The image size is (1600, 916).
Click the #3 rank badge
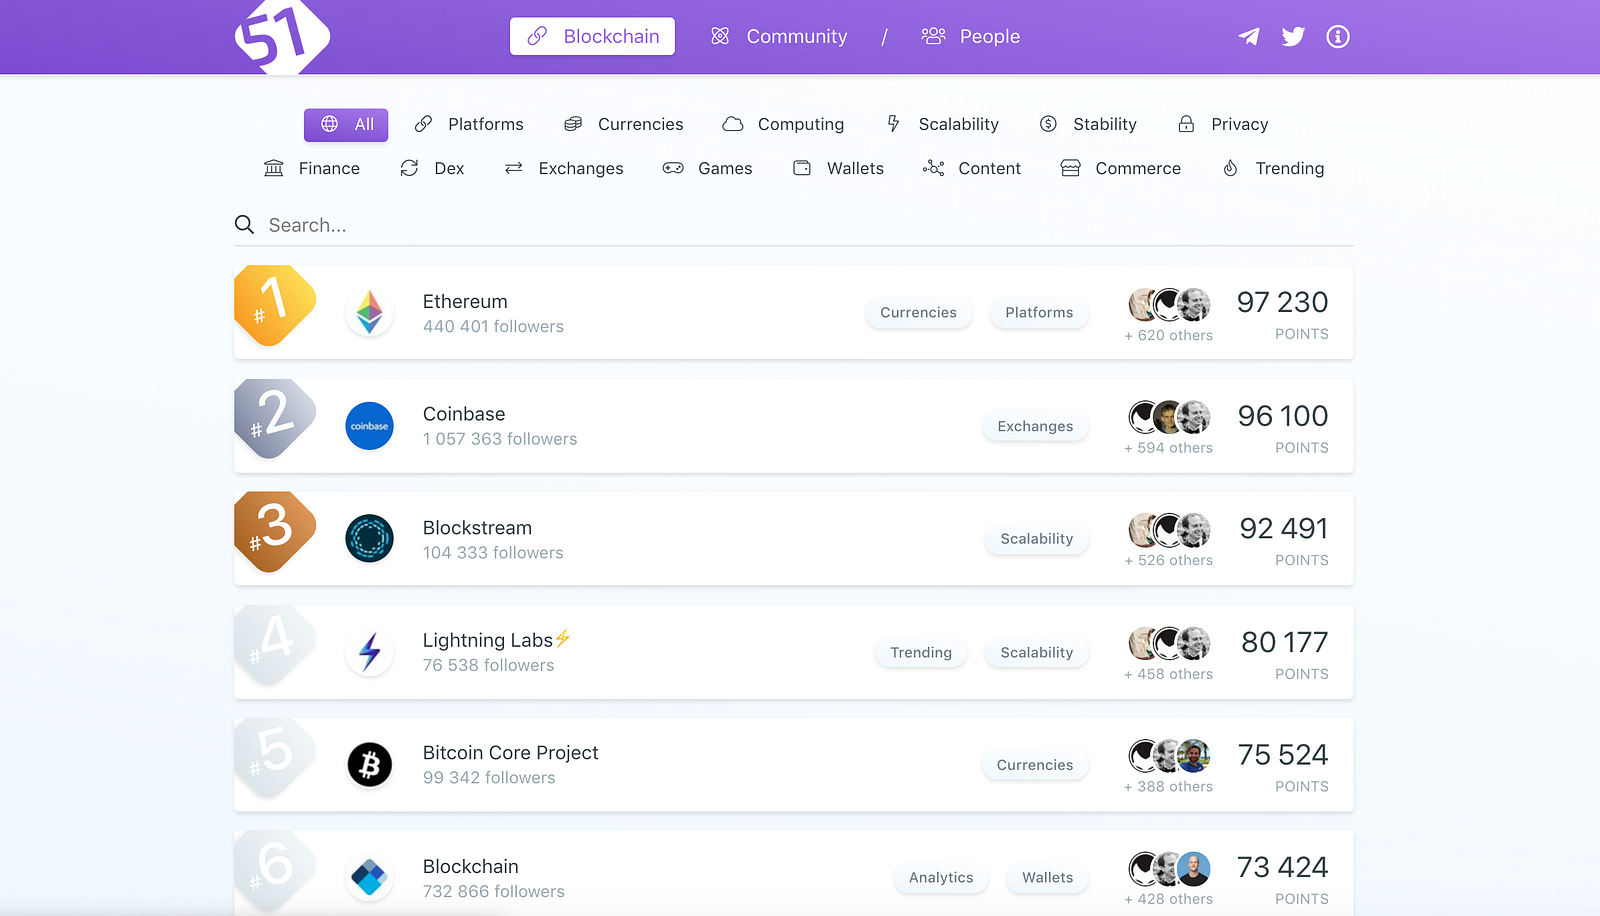tap(275, 532)
